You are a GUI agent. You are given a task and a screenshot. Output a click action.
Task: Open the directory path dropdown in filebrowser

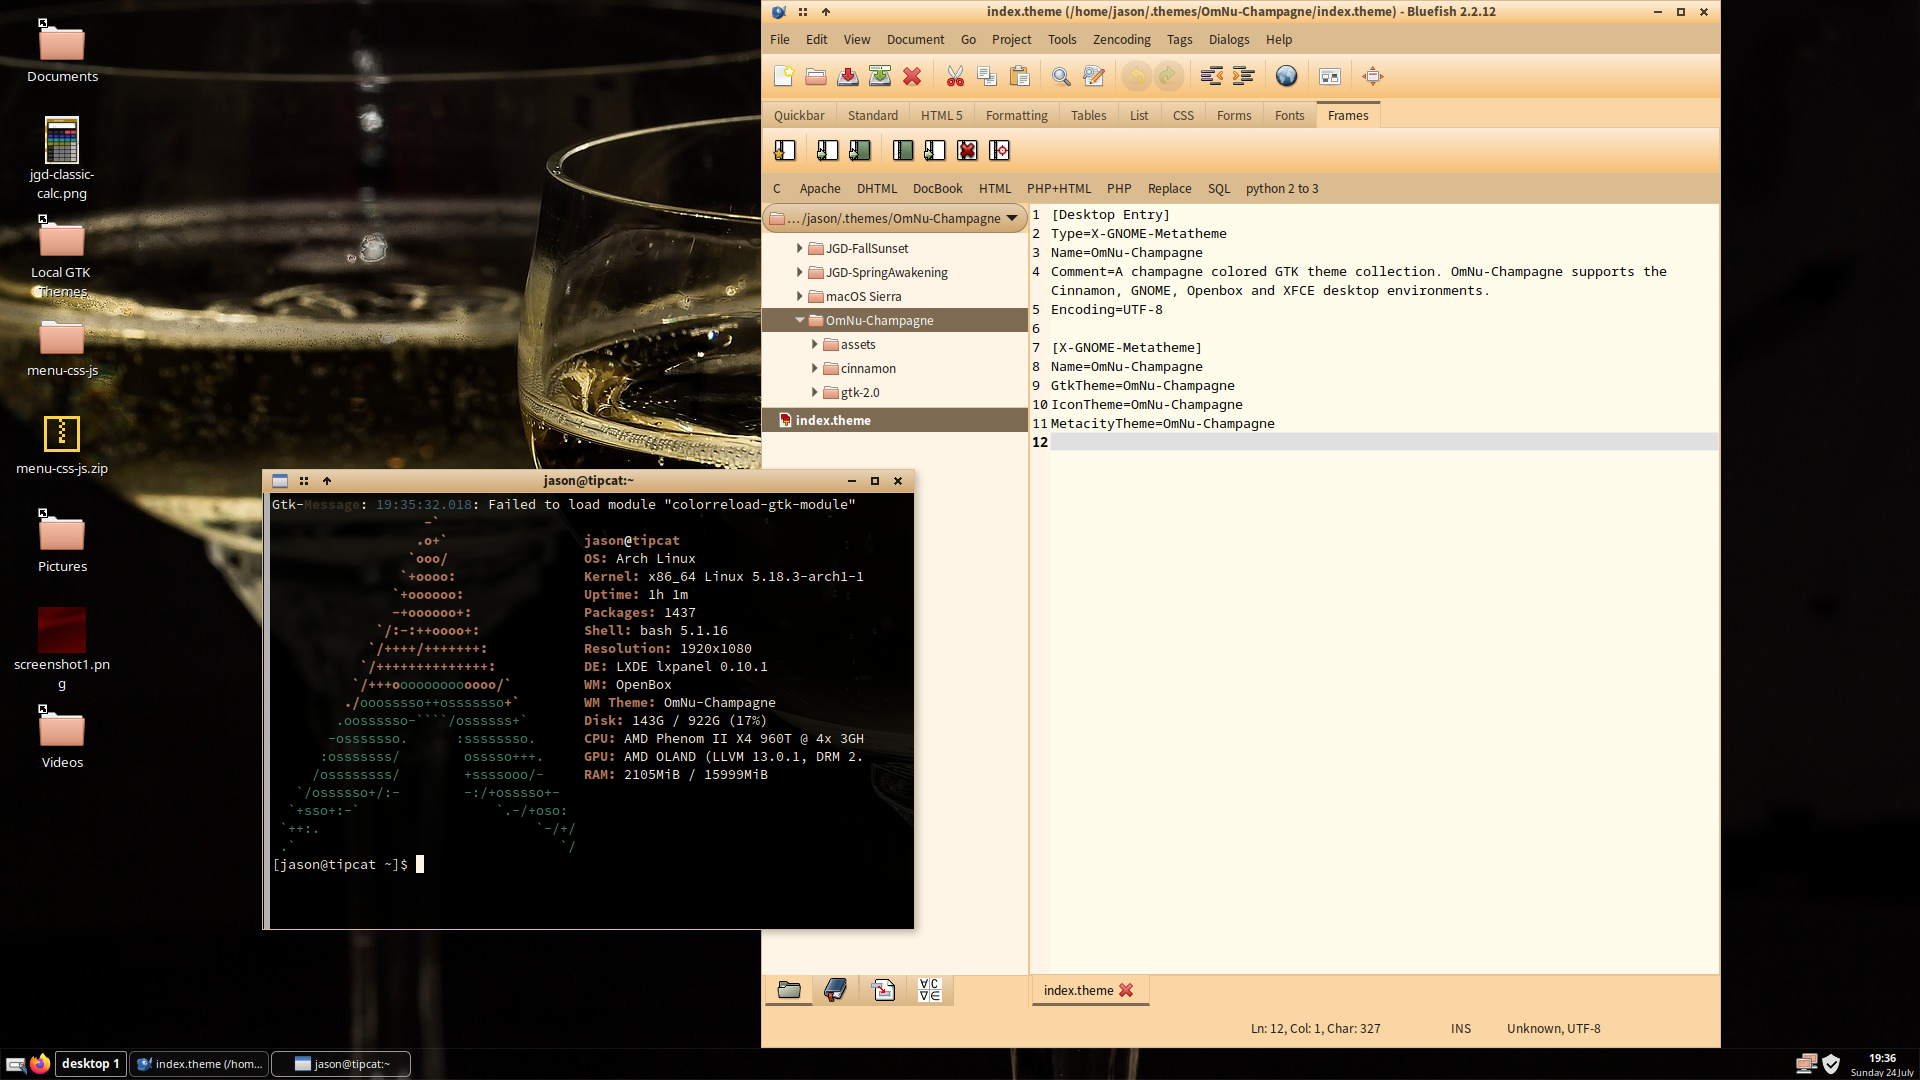(x=895, y=218)
